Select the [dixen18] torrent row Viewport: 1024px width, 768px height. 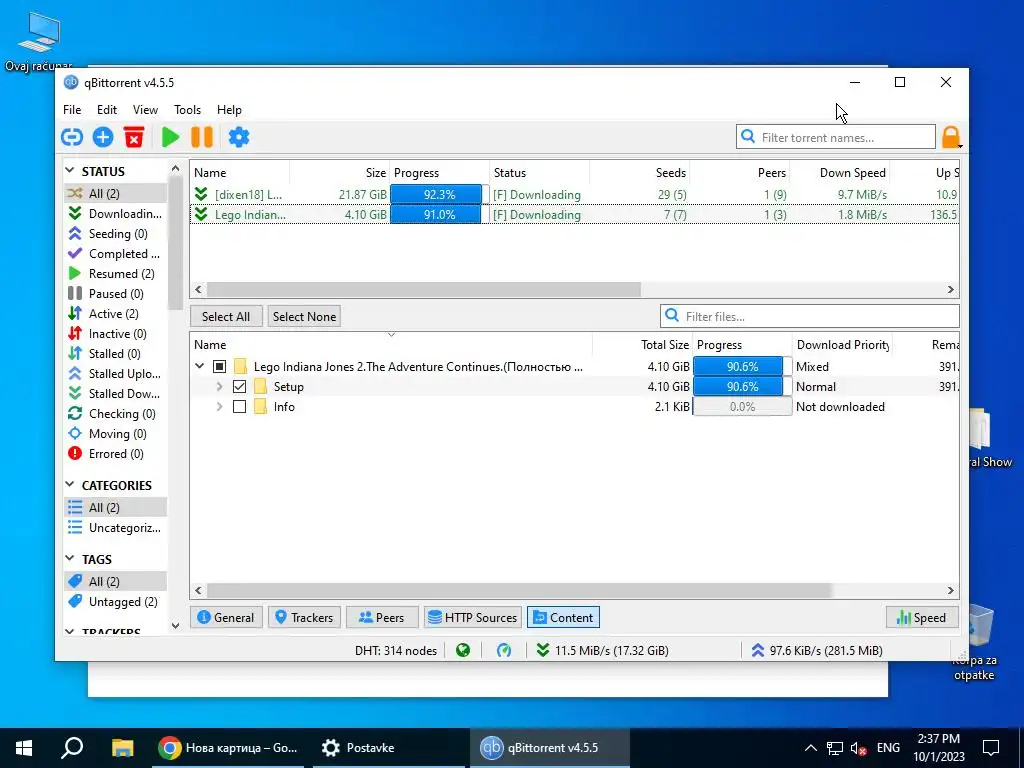point(575,195)
